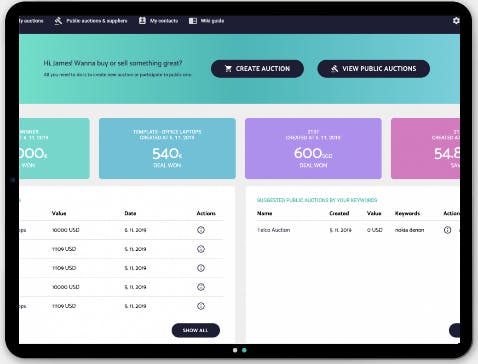Click the Suggested Public Auctions By Your Keywords heading
Screen dimensions: 478x364
click(317, 200)
